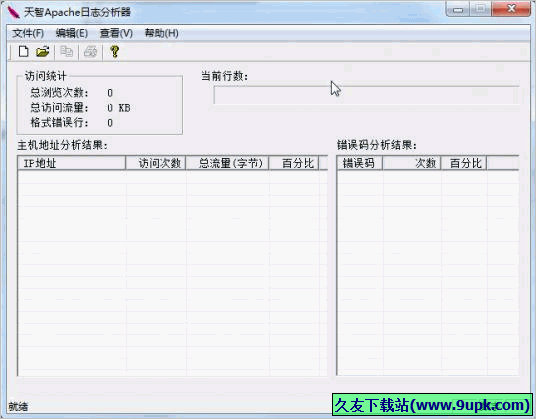This screenshot has width=536, height=419.
Task: Click the feather application icon in title bar
Action: coord(14,12)
